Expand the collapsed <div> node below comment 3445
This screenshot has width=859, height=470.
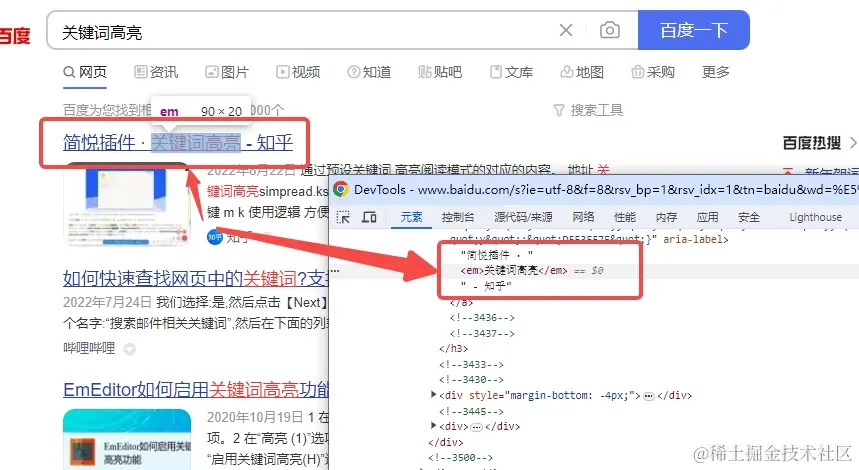tap(433, 426)
